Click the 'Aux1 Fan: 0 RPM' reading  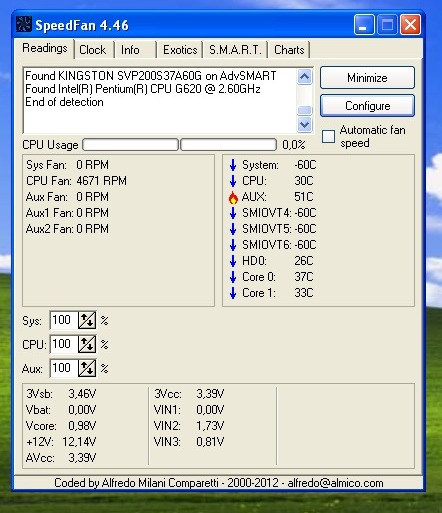(67, 213)
